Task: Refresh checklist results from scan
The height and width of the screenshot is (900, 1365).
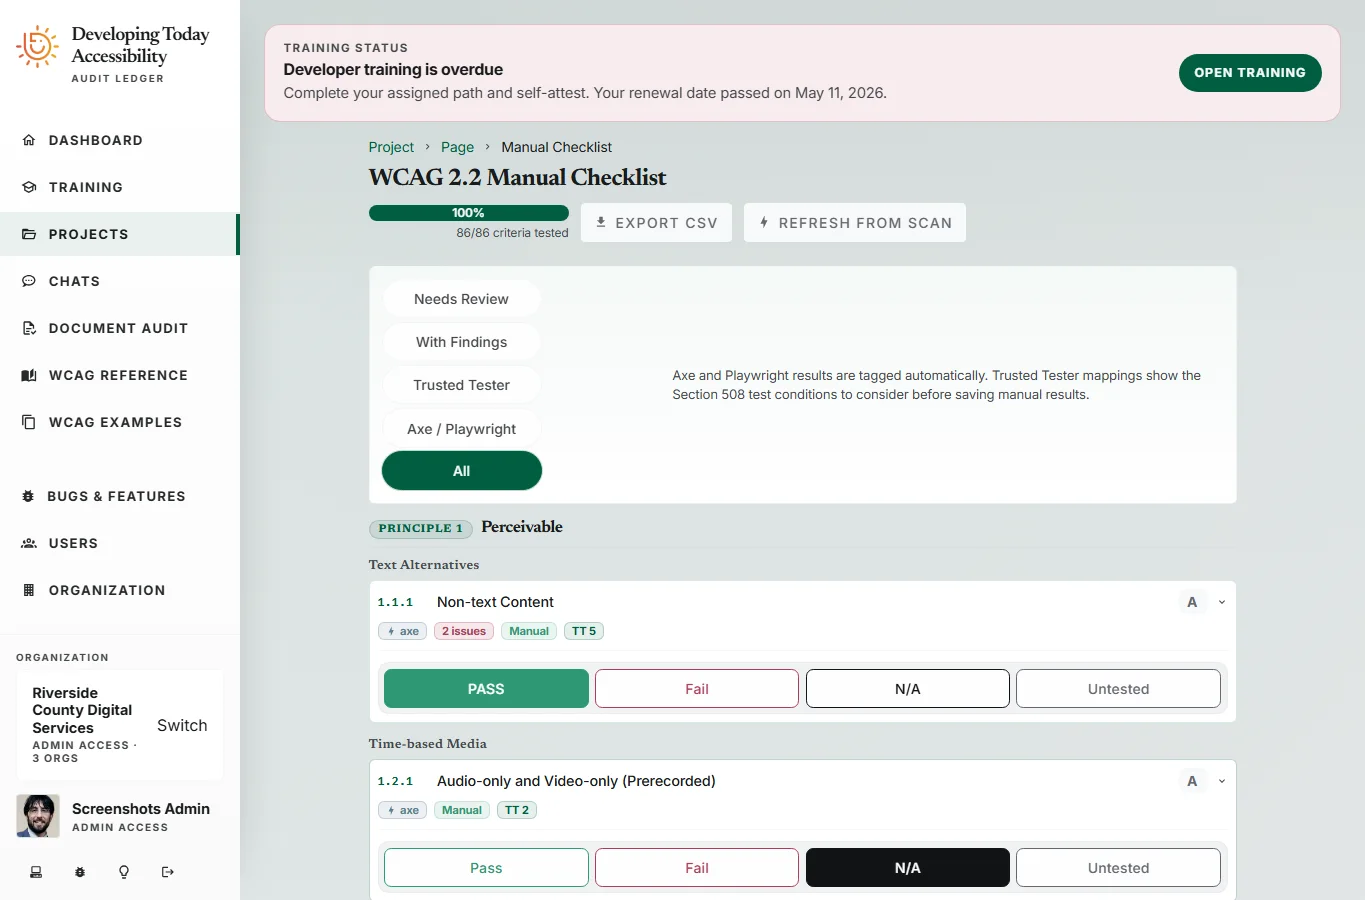Action: click(855, 223)
